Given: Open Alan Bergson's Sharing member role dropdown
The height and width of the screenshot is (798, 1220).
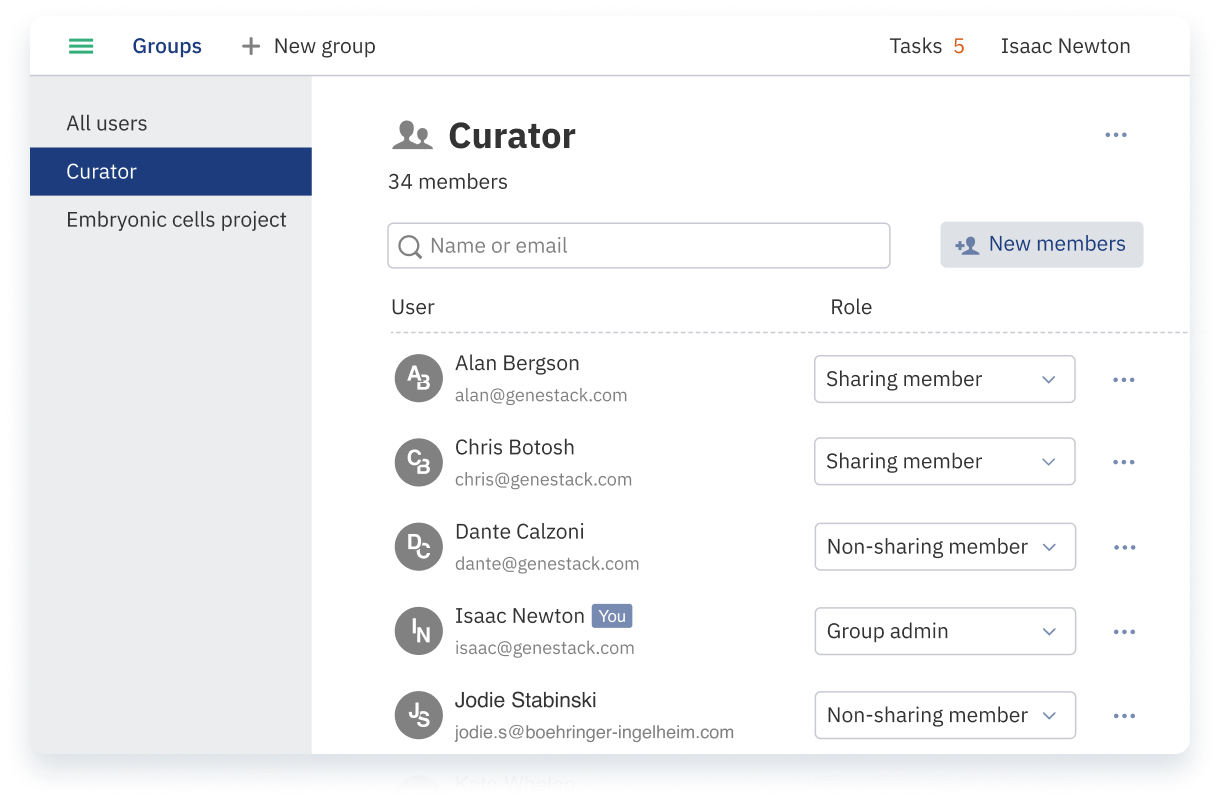Looking at the screenshot, I should 944,379.
